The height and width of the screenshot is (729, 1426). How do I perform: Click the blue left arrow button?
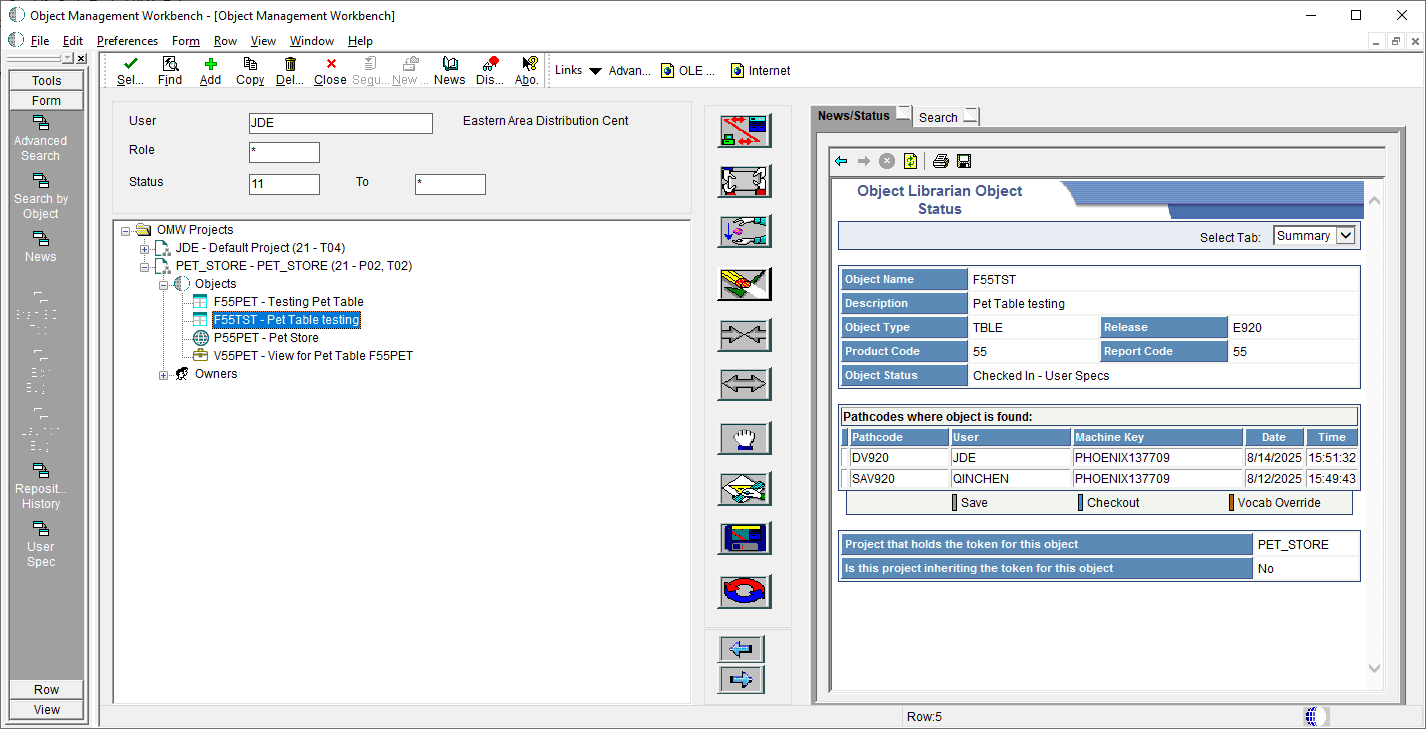[x=741, y=649]
